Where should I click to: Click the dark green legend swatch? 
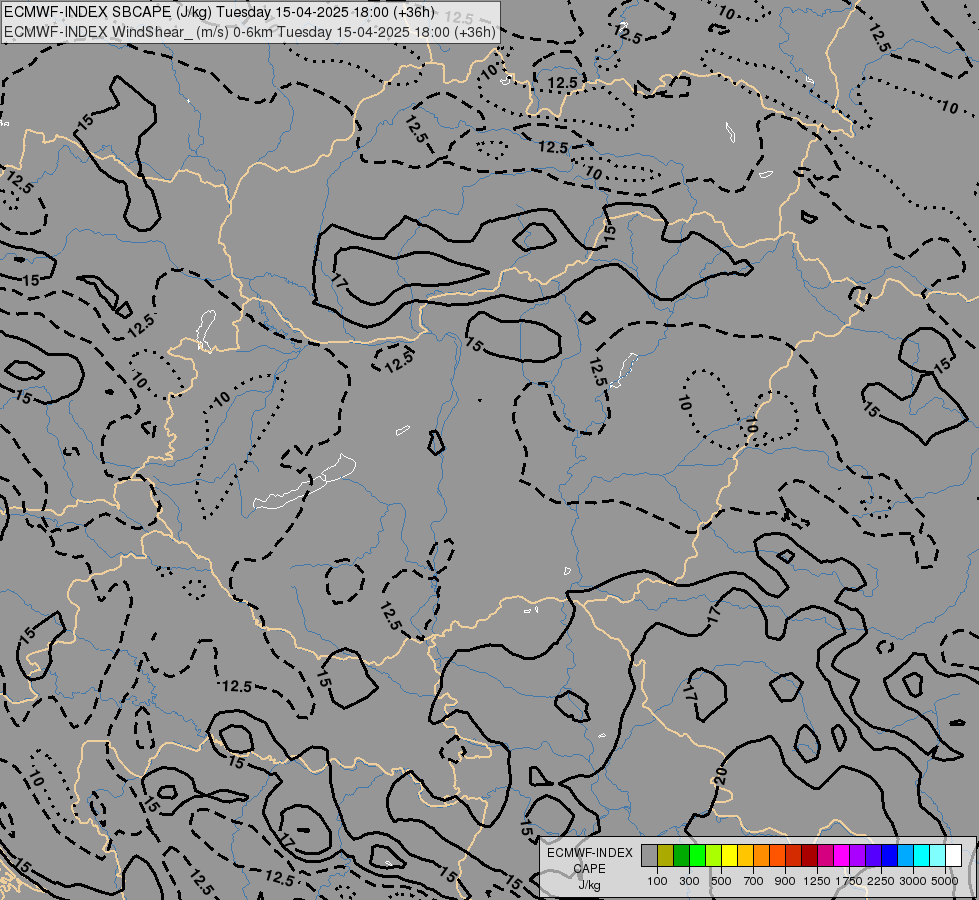(681, 856)
